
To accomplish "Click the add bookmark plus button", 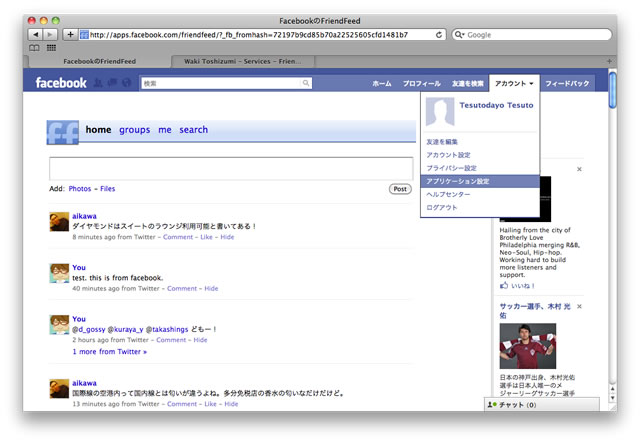I will [70, 35].
